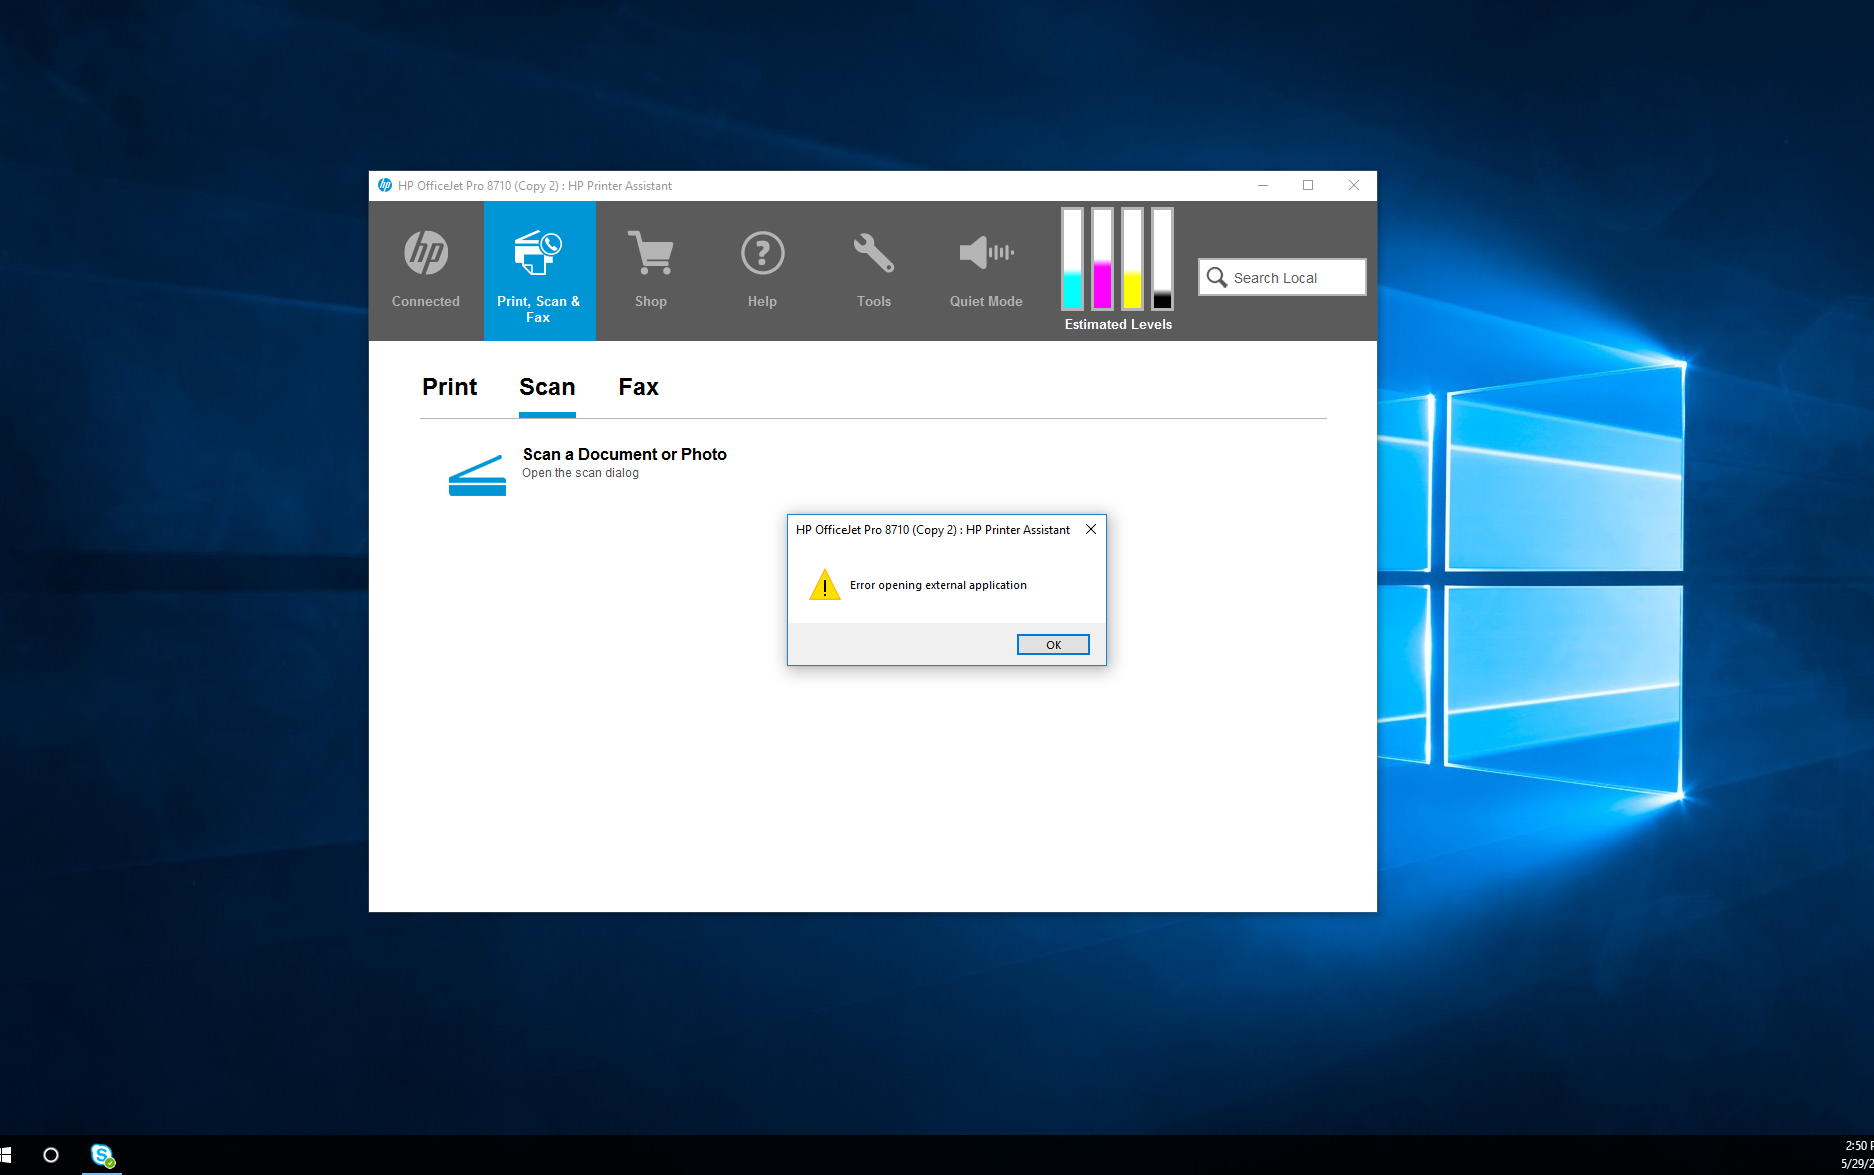Screen dimensions: 1874x1175
Task: Switch to the Print tab
Action: click(x=449, y=387)
